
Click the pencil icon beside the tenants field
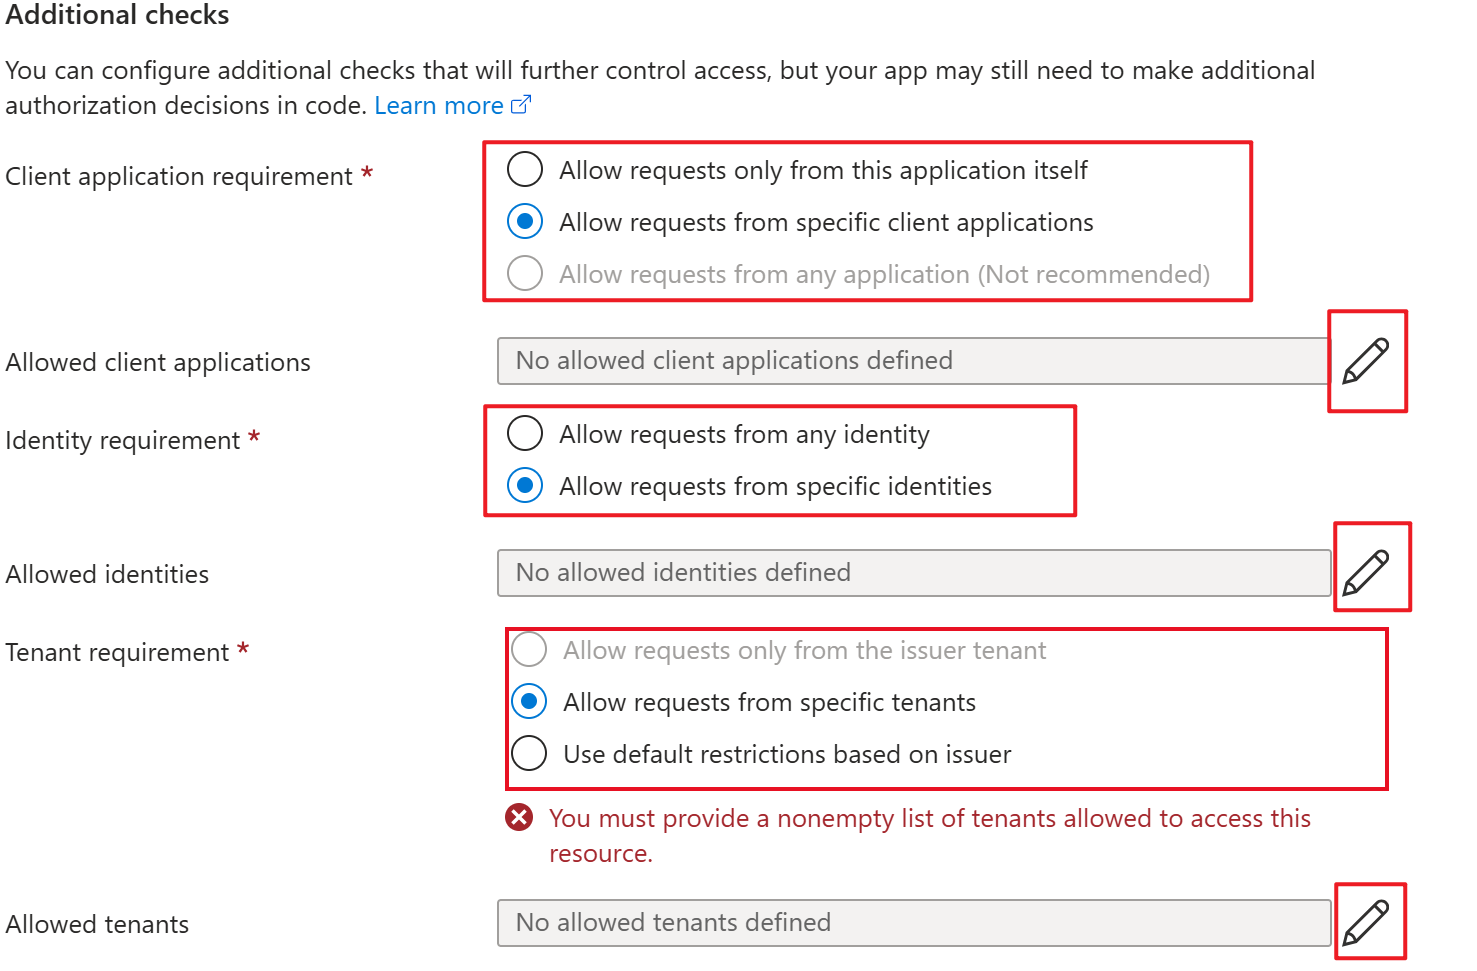coord(1369,921)
